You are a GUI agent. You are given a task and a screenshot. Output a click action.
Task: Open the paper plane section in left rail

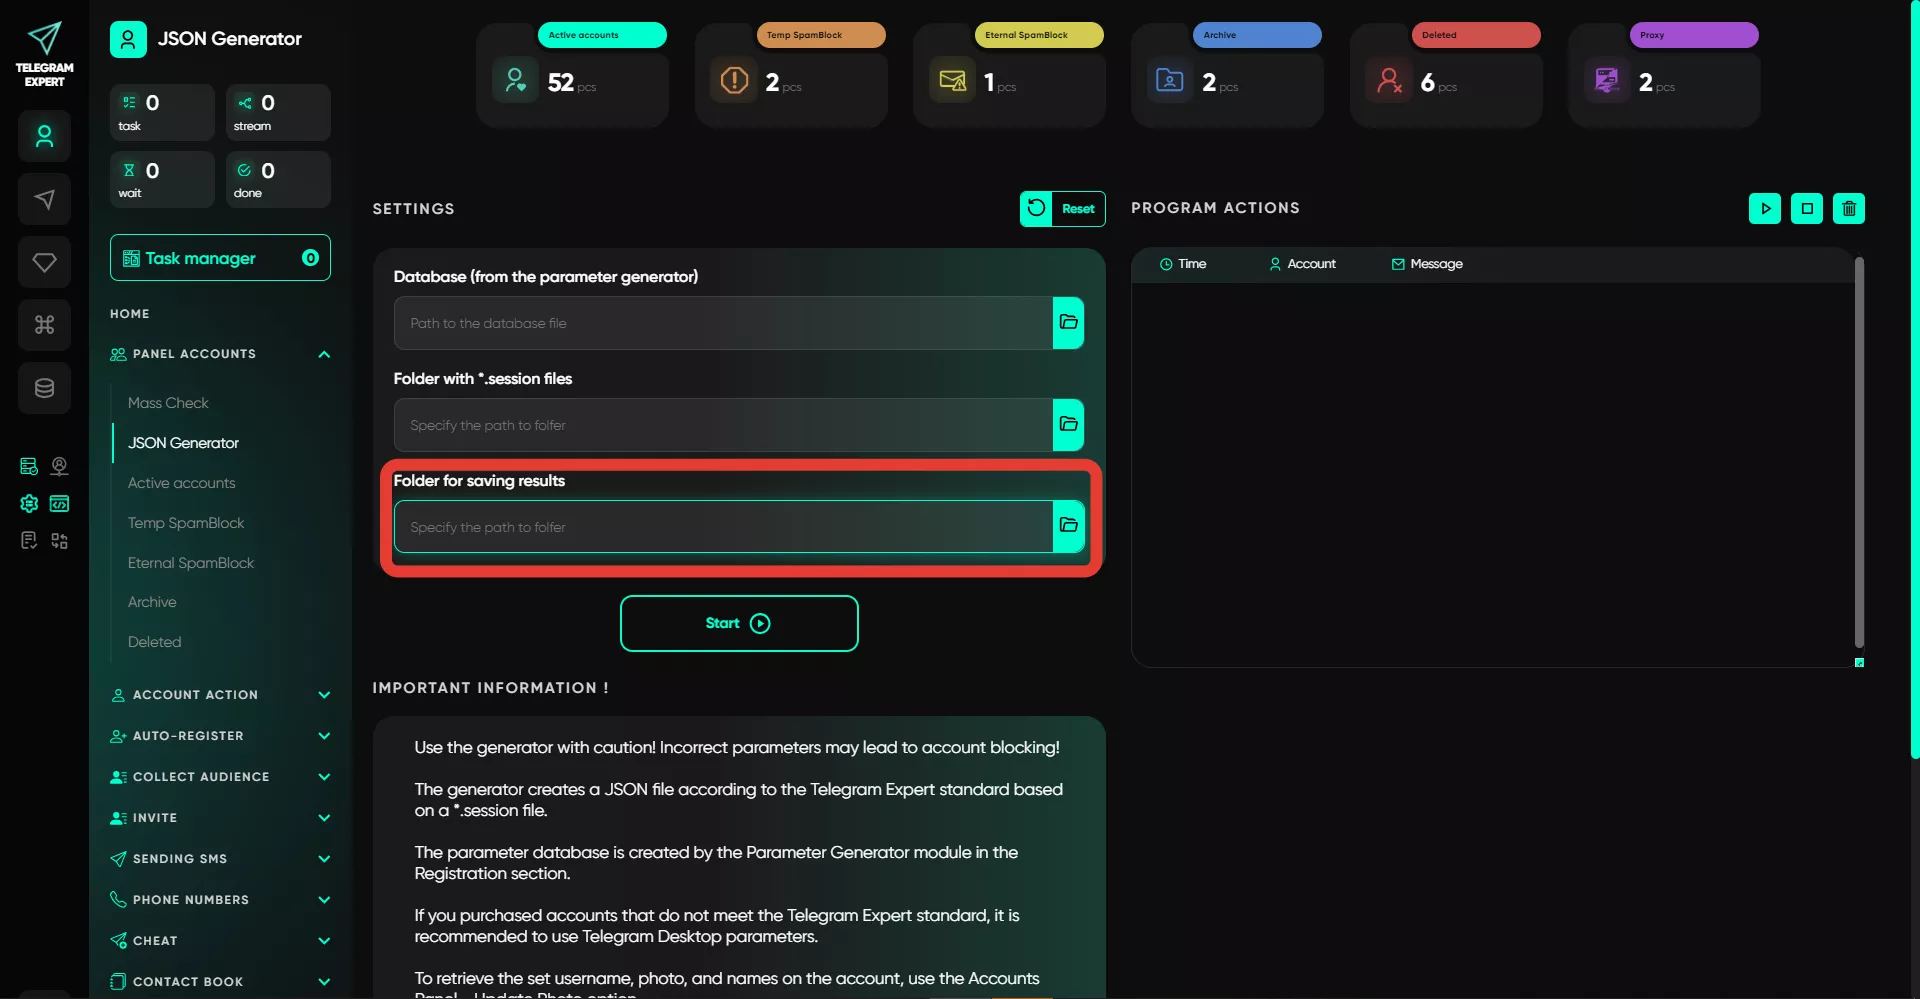coord(44,199)
